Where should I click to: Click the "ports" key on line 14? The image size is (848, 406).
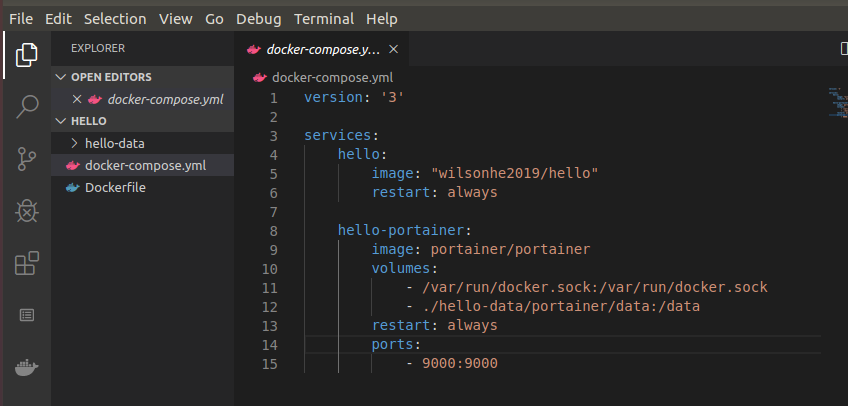392,344
